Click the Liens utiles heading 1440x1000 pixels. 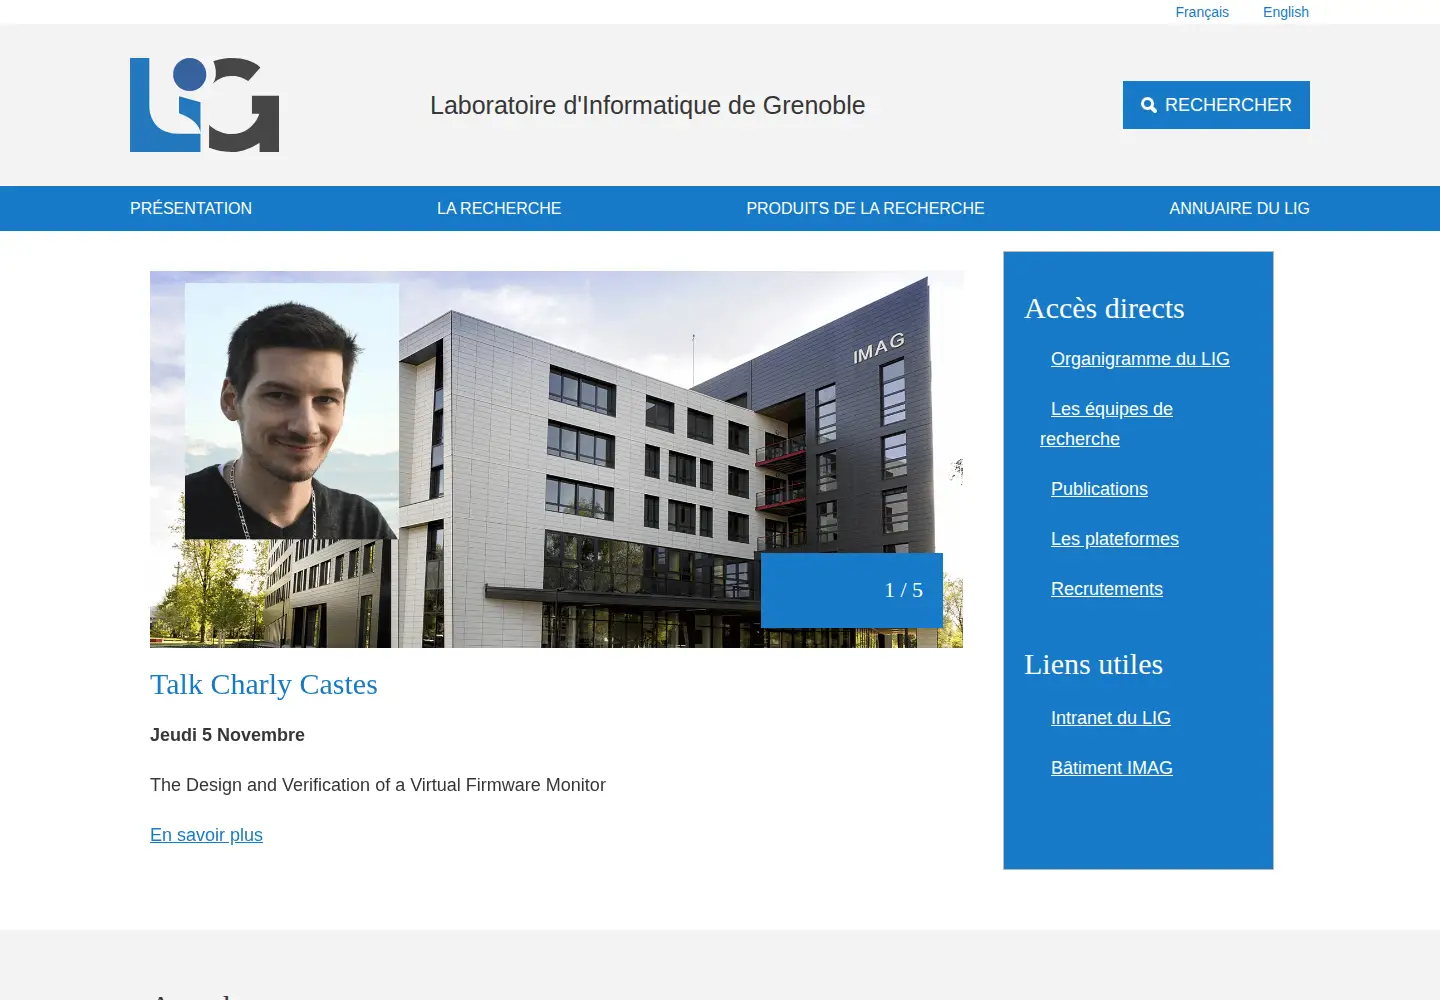[1093, 664]
